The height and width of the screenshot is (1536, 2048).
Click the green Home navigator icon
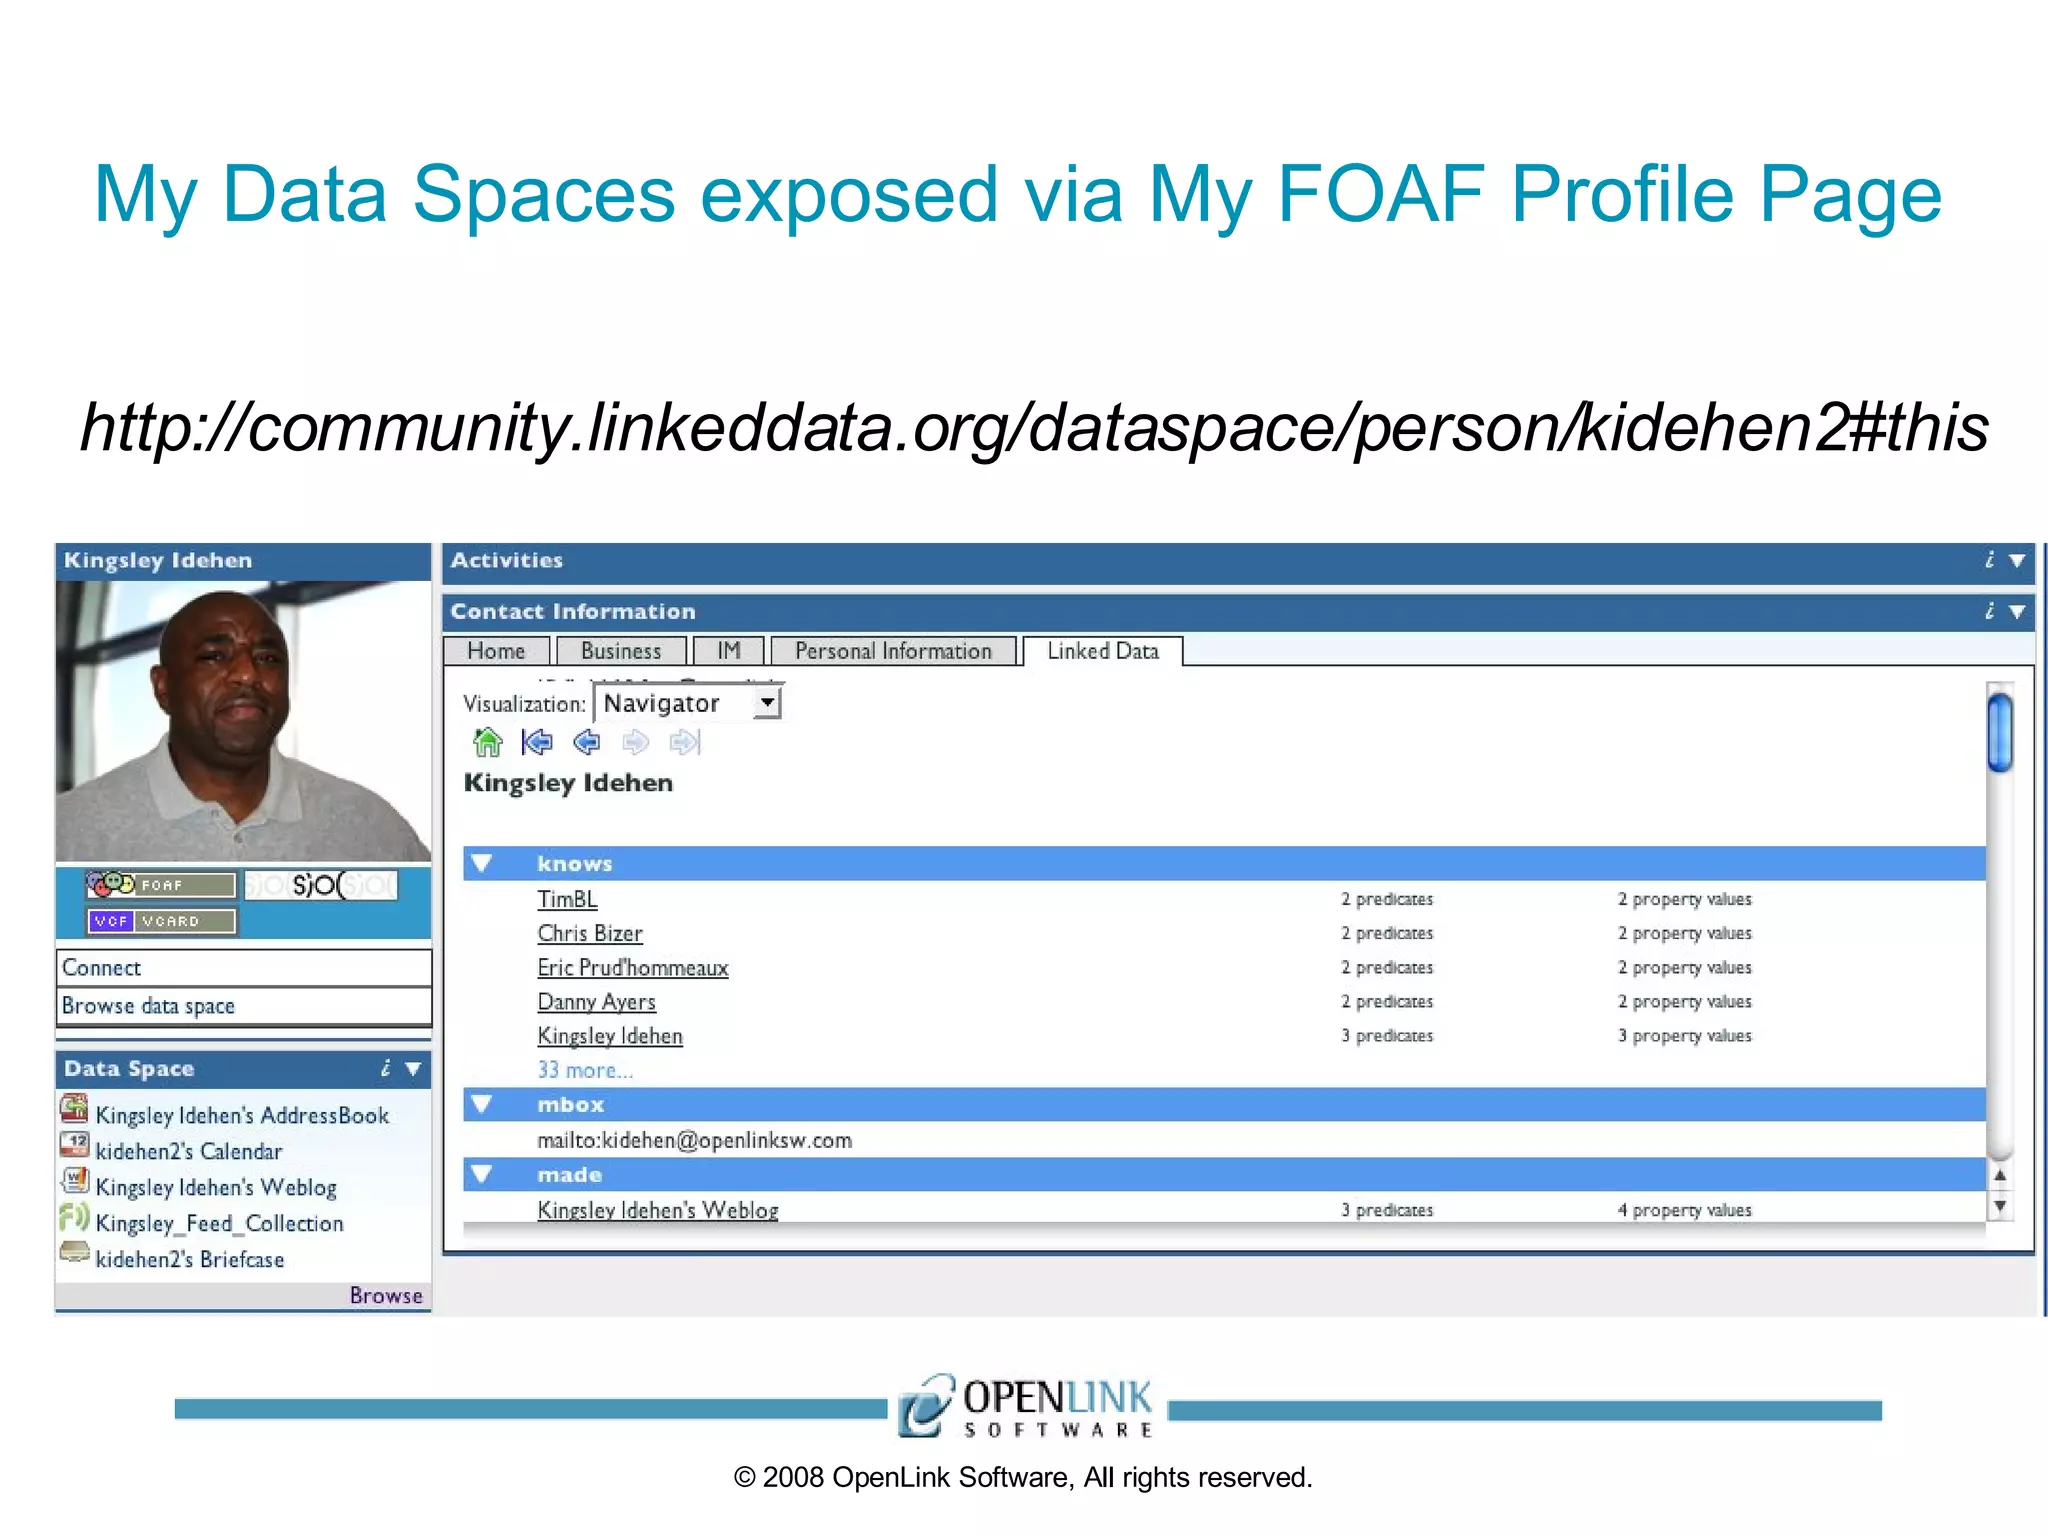pyautogui.click(x=487, y=742)
